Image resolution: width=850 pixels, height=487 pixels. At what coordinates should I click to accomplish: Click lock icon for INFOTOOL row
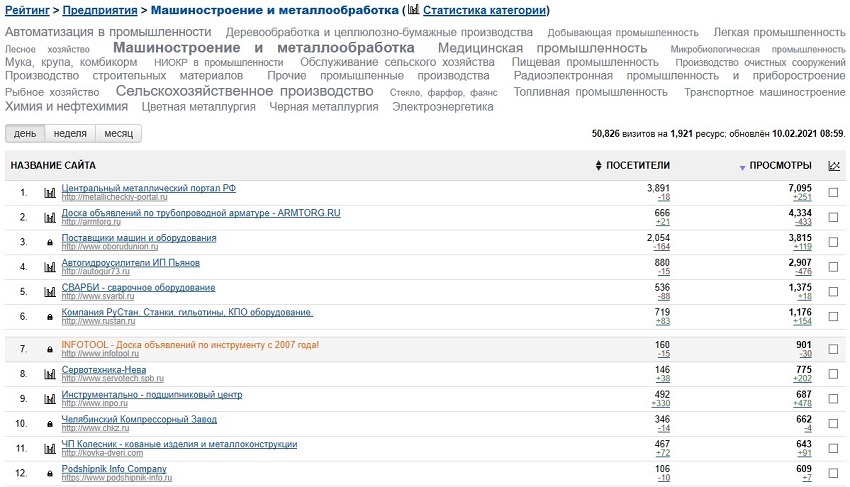pyautogui.click(x=50, y=349)
